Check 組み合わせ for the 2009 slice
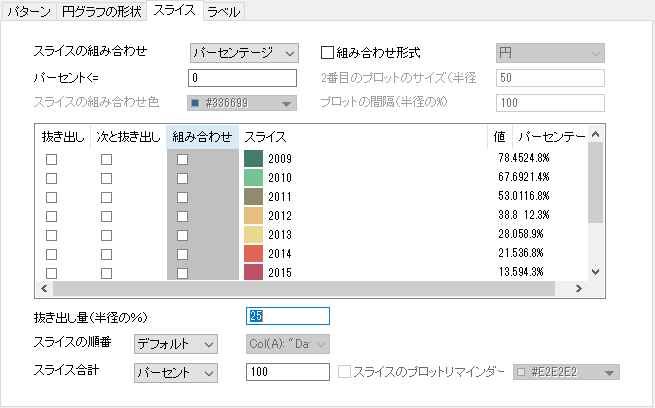This screenshot has width=655, height=408. (182, 159)
